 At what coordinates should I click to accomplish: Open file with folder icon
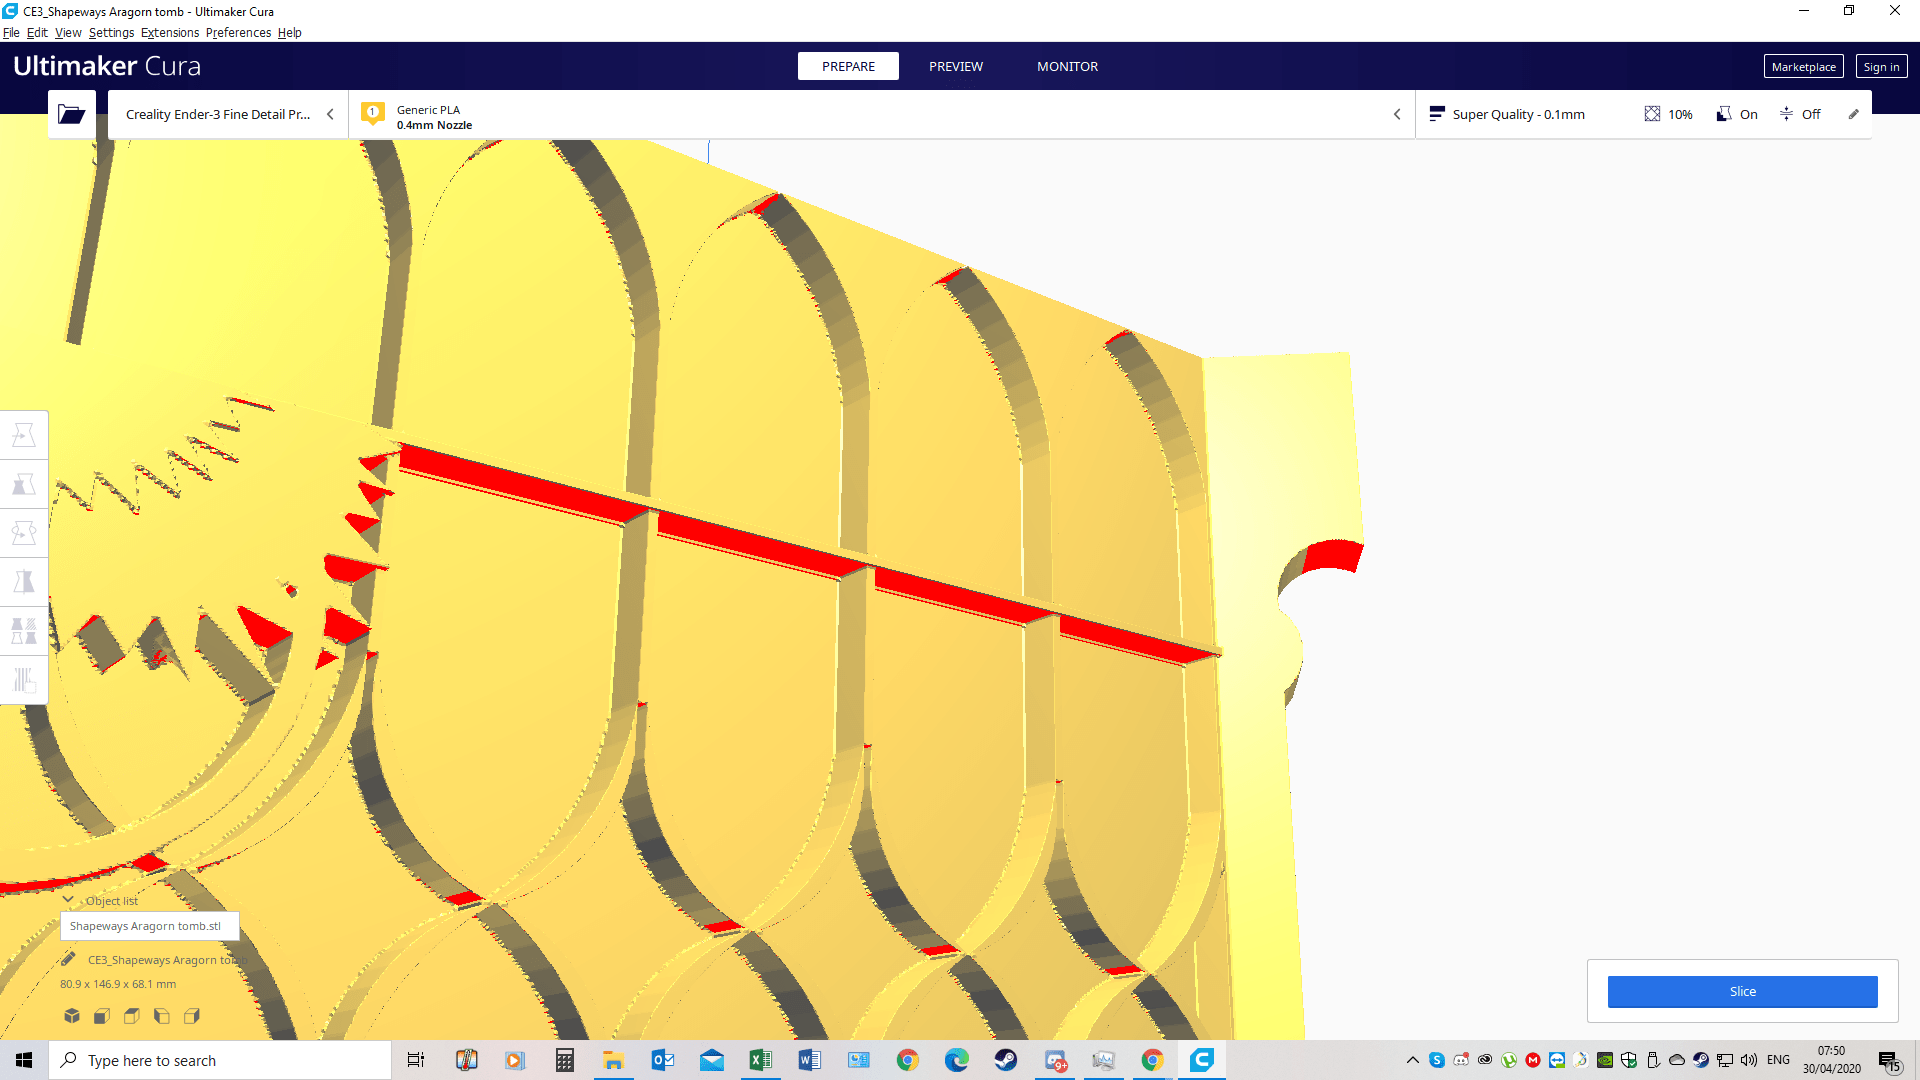(71, 114)
